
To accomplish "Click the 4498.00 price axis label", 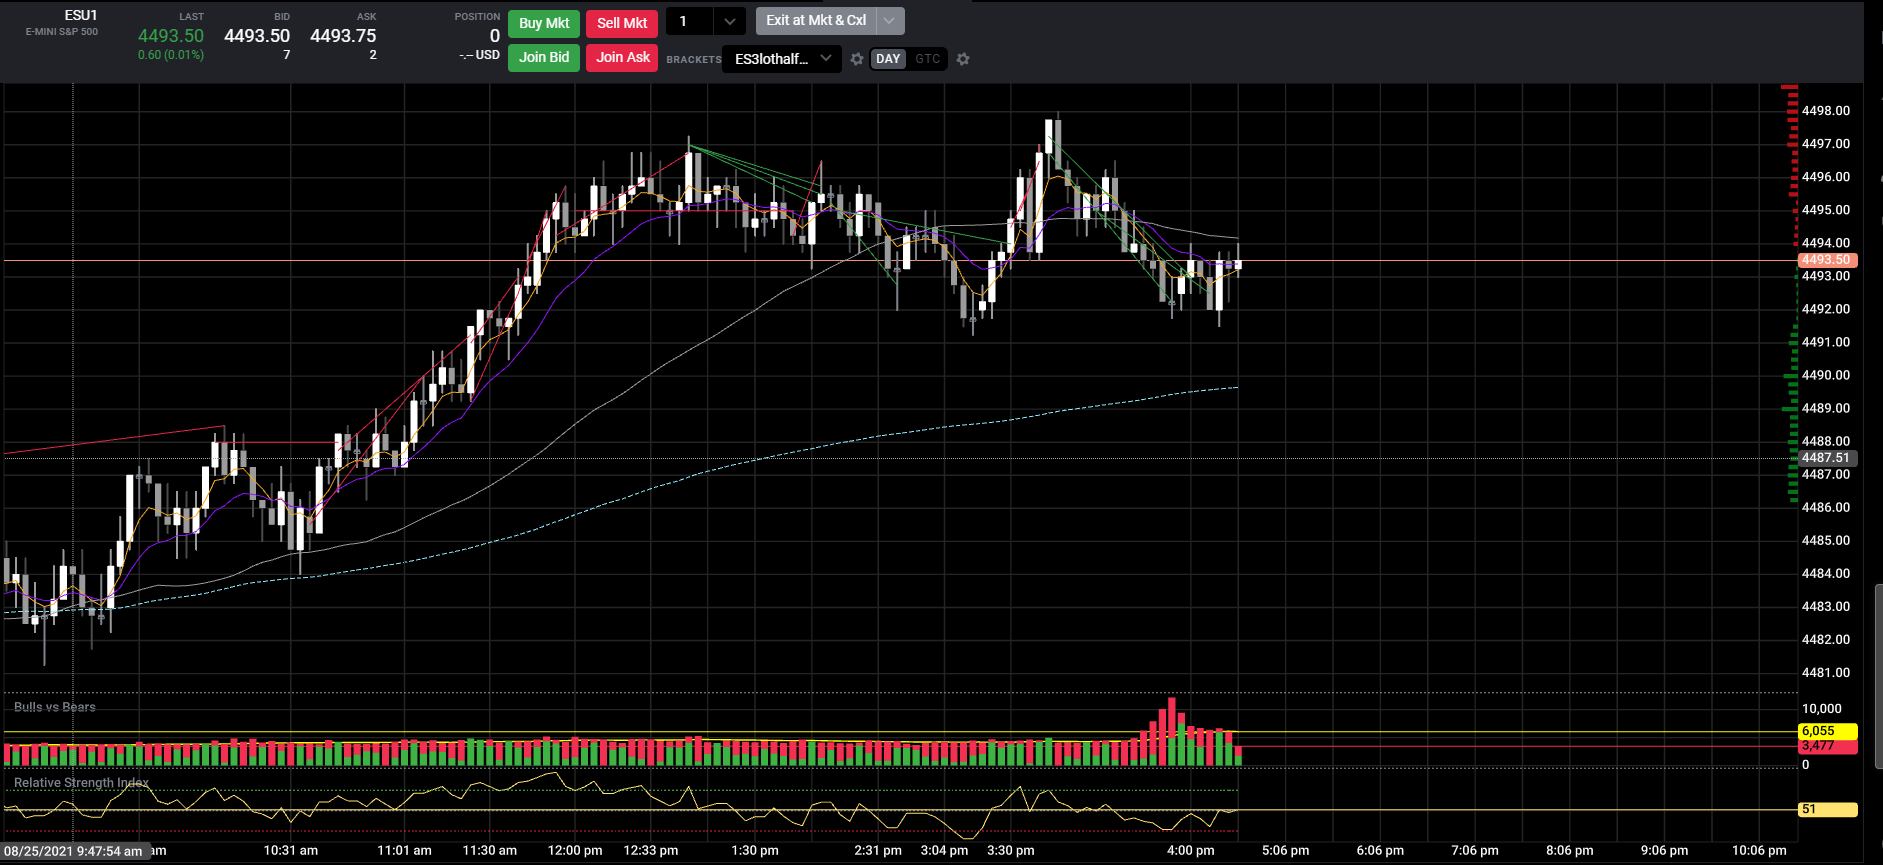I will coord(1826,111).
